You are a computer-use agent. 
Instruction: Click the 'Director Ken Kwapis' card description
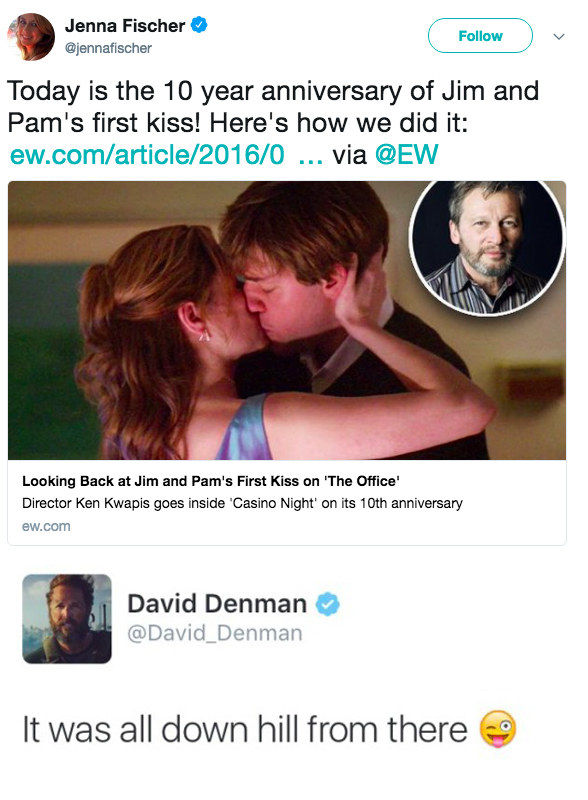point(242,504)
